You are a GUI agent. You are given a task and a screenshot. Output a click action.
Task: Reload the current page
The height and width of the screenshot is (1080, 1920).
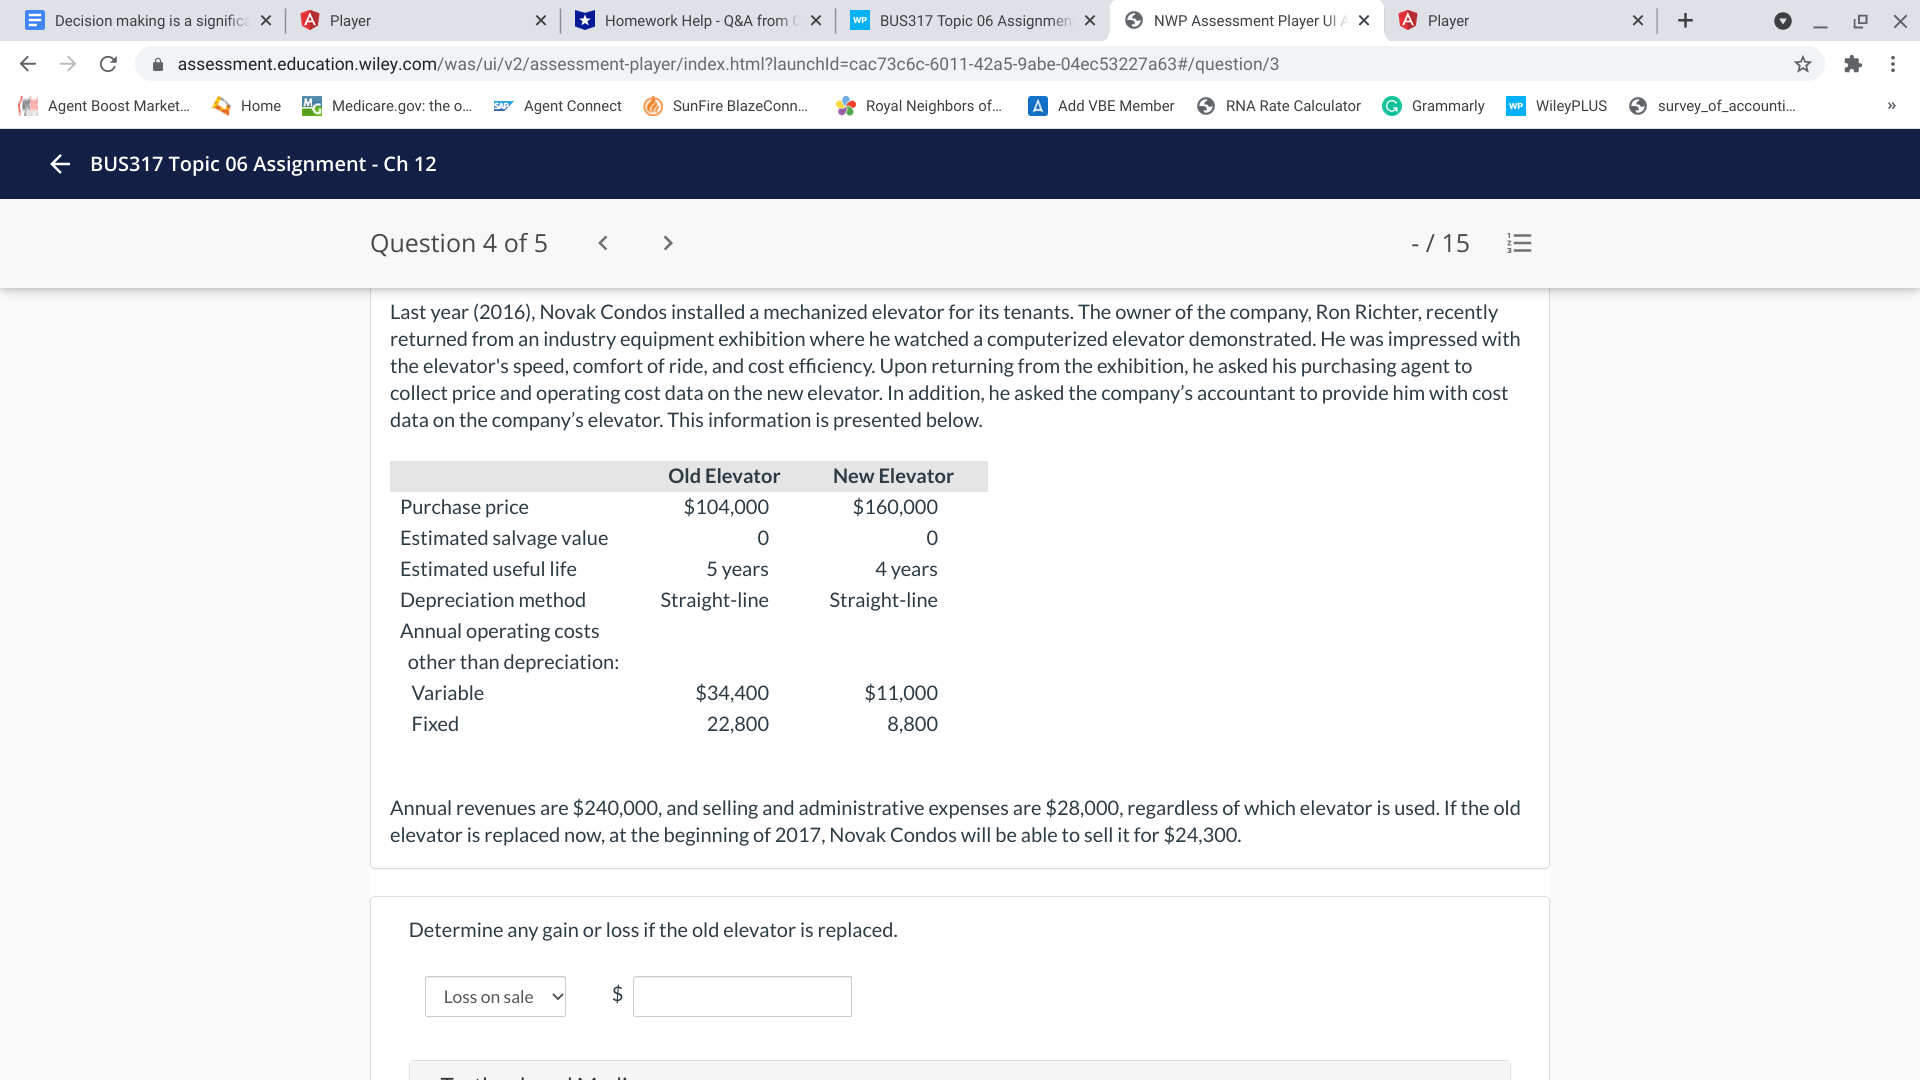108,64
